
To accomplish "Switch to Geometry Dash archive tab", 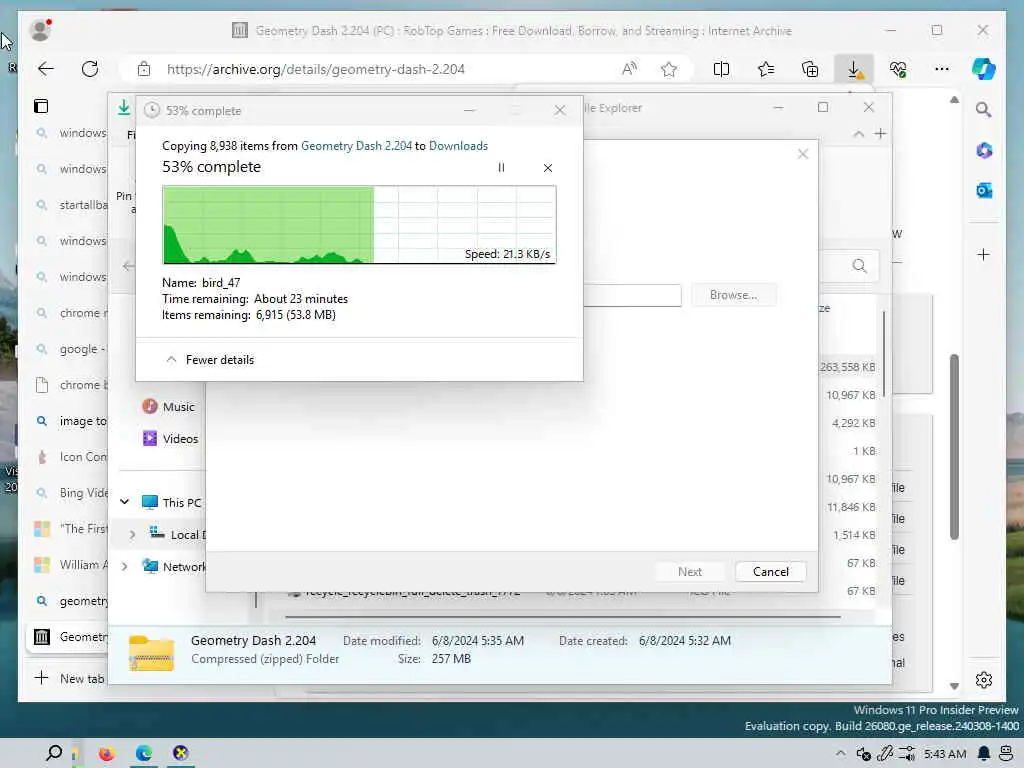I will 69,637.
